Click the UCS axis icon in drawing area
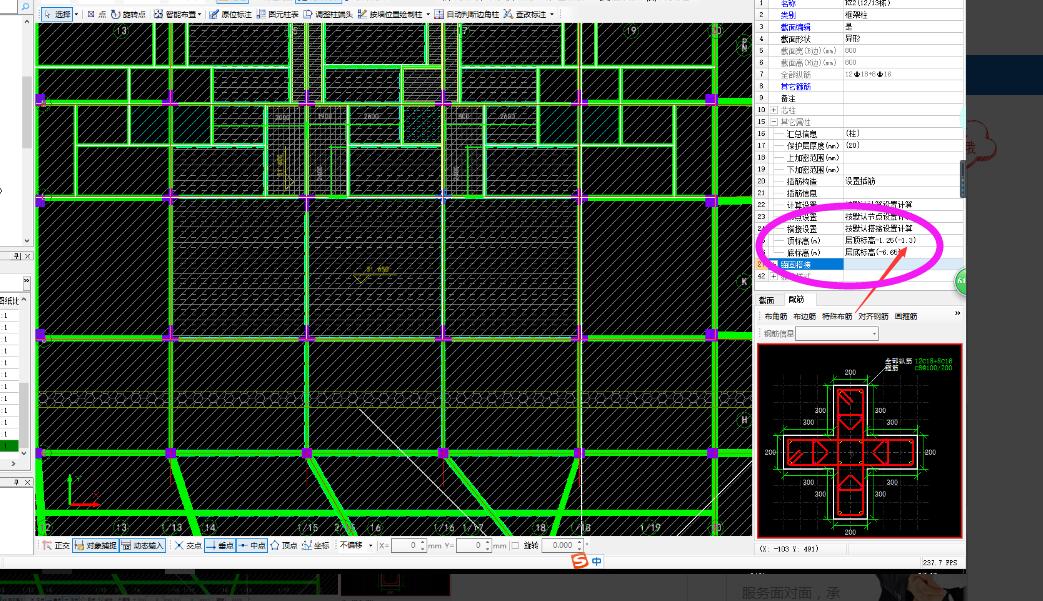This screenshot has width=1043, height=601. click(x=83, y=492)
